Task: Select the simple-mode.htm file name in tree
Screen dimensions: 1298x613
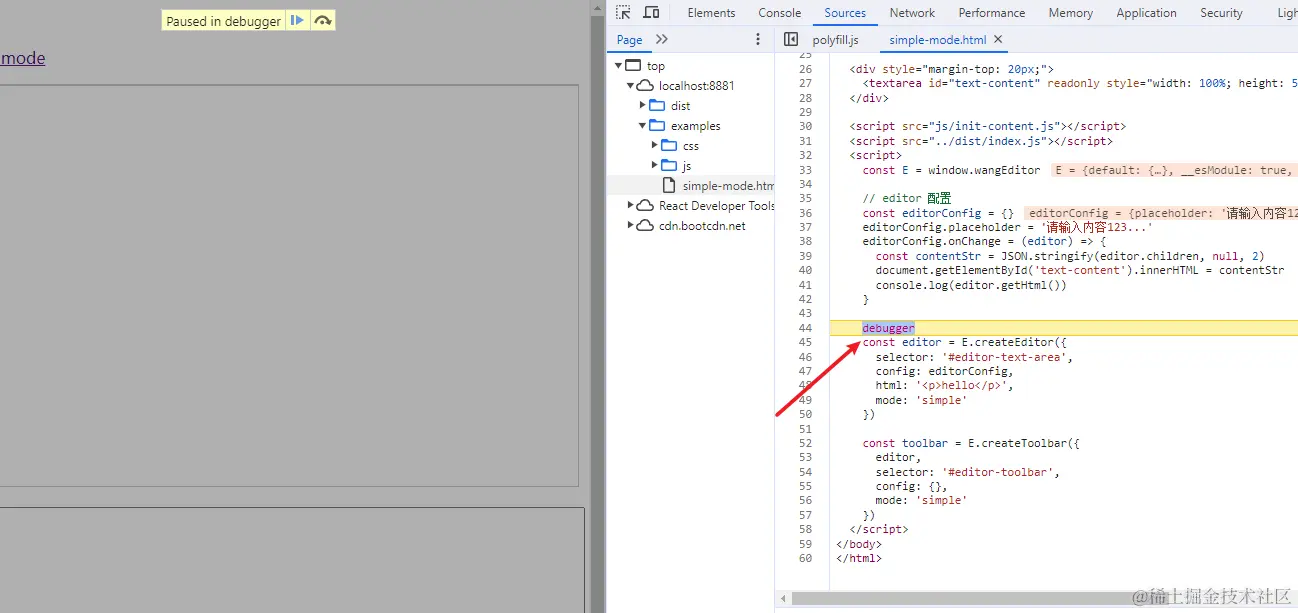Action: 728,186
